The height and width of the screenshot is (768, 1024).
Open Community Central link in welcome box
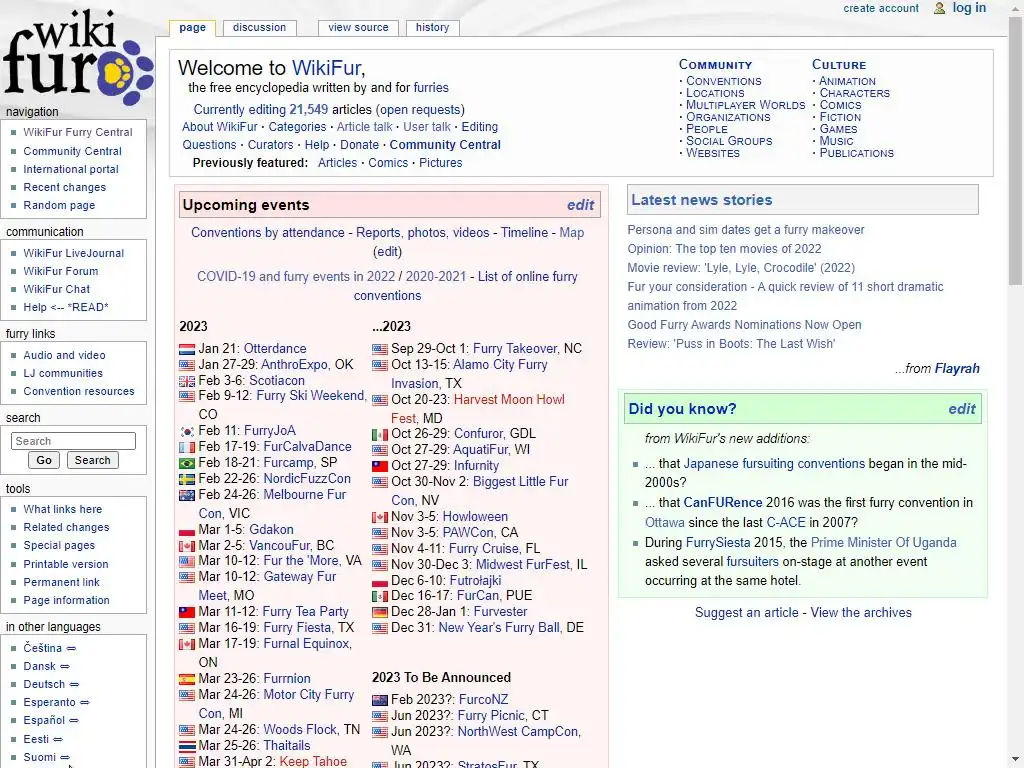click(x=445, y=145)
